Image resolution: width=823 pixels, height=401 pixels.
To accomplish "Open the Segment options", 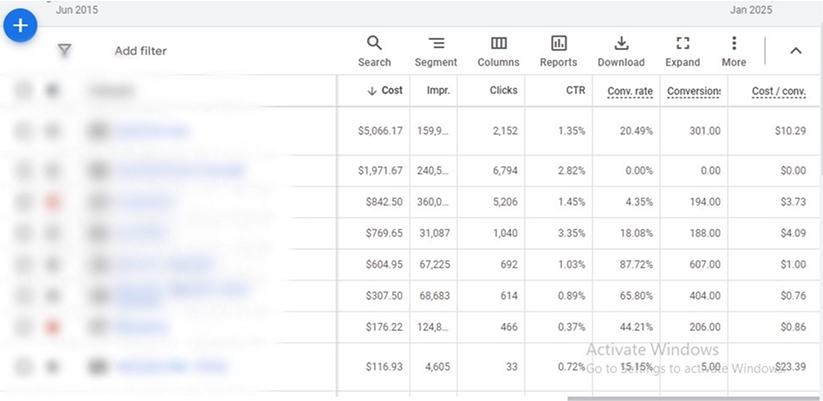I will click(x=436, y=51).
